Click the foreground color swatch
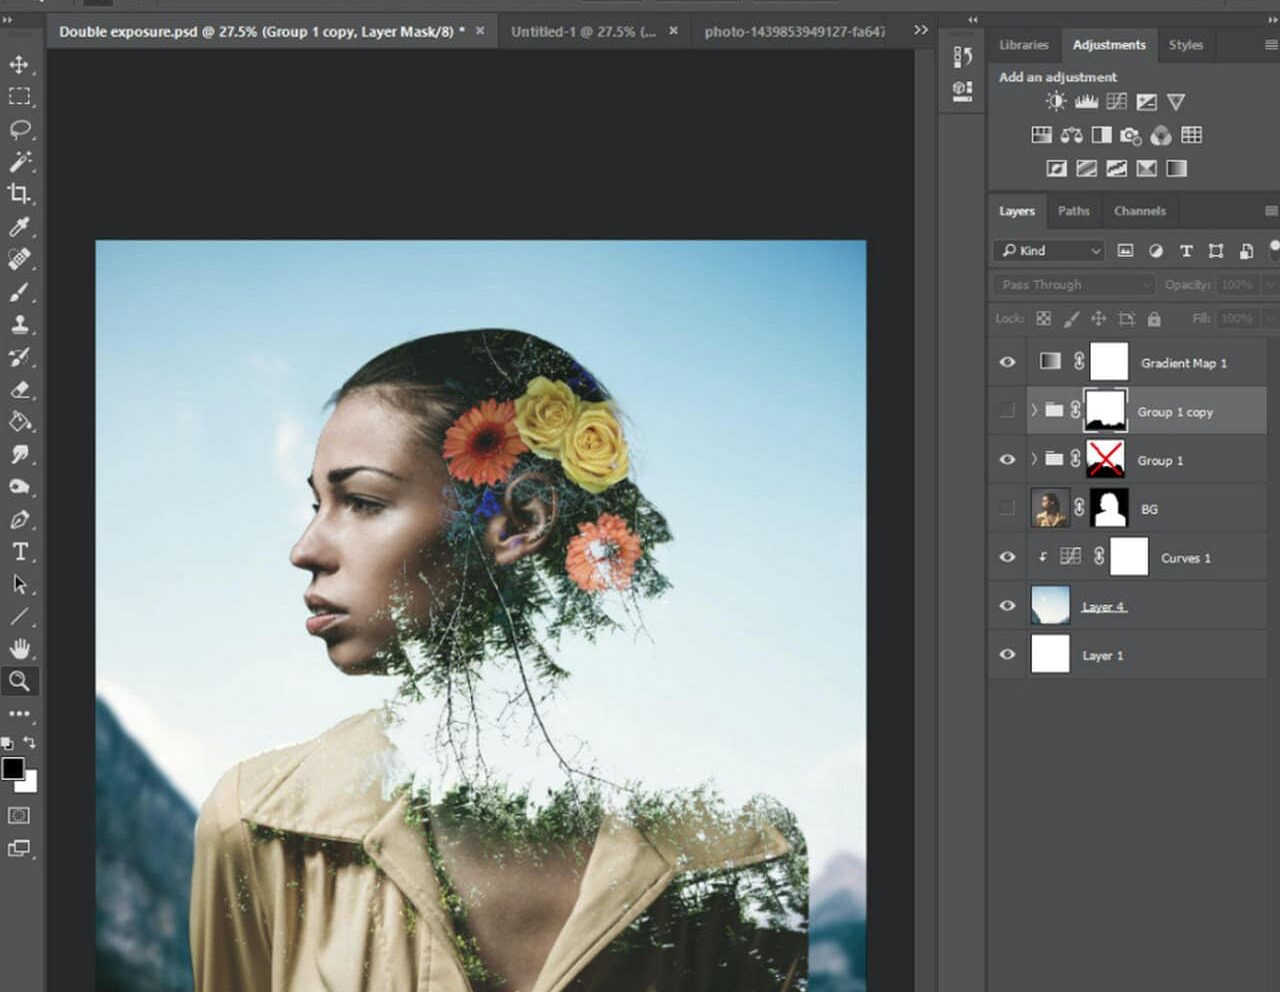This screenshot has height=992, width=1280. [x=13, y=768]
